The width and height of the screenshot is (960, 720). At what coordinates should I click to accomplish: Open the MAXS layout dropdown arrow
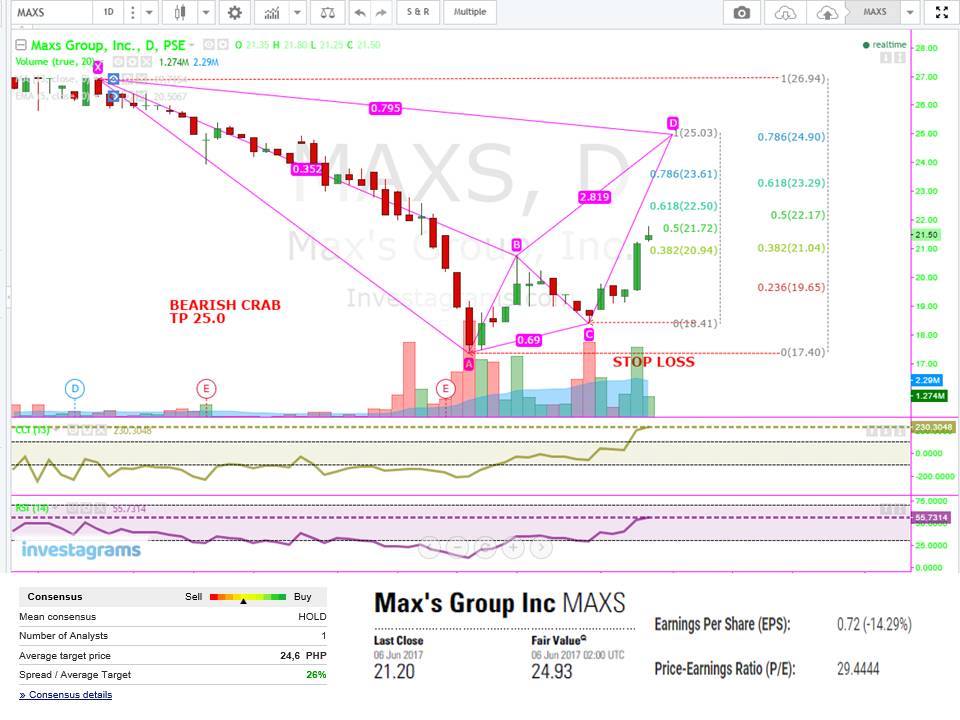click(x=908, y=12)
